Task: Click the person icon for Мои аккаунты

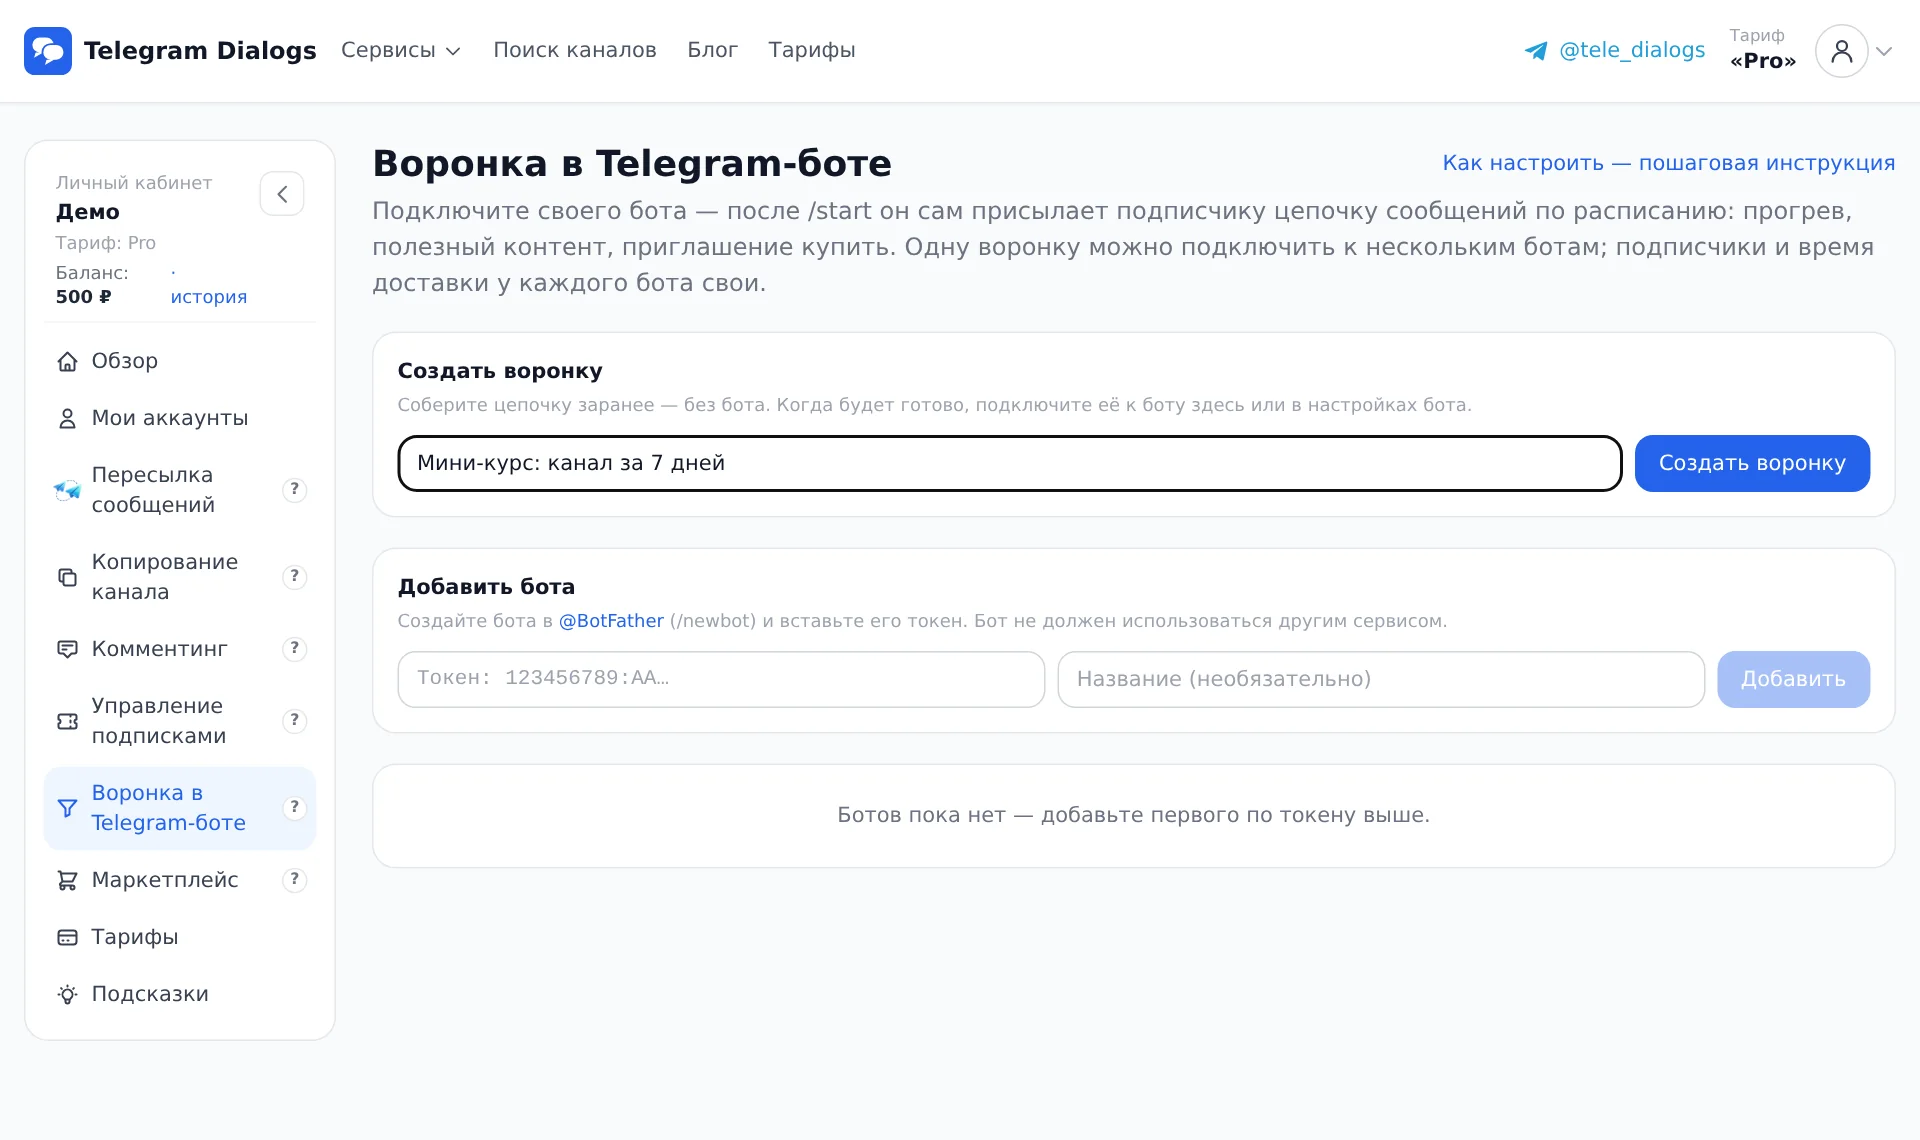Action: pyautogui.click(x=67, y=419)
